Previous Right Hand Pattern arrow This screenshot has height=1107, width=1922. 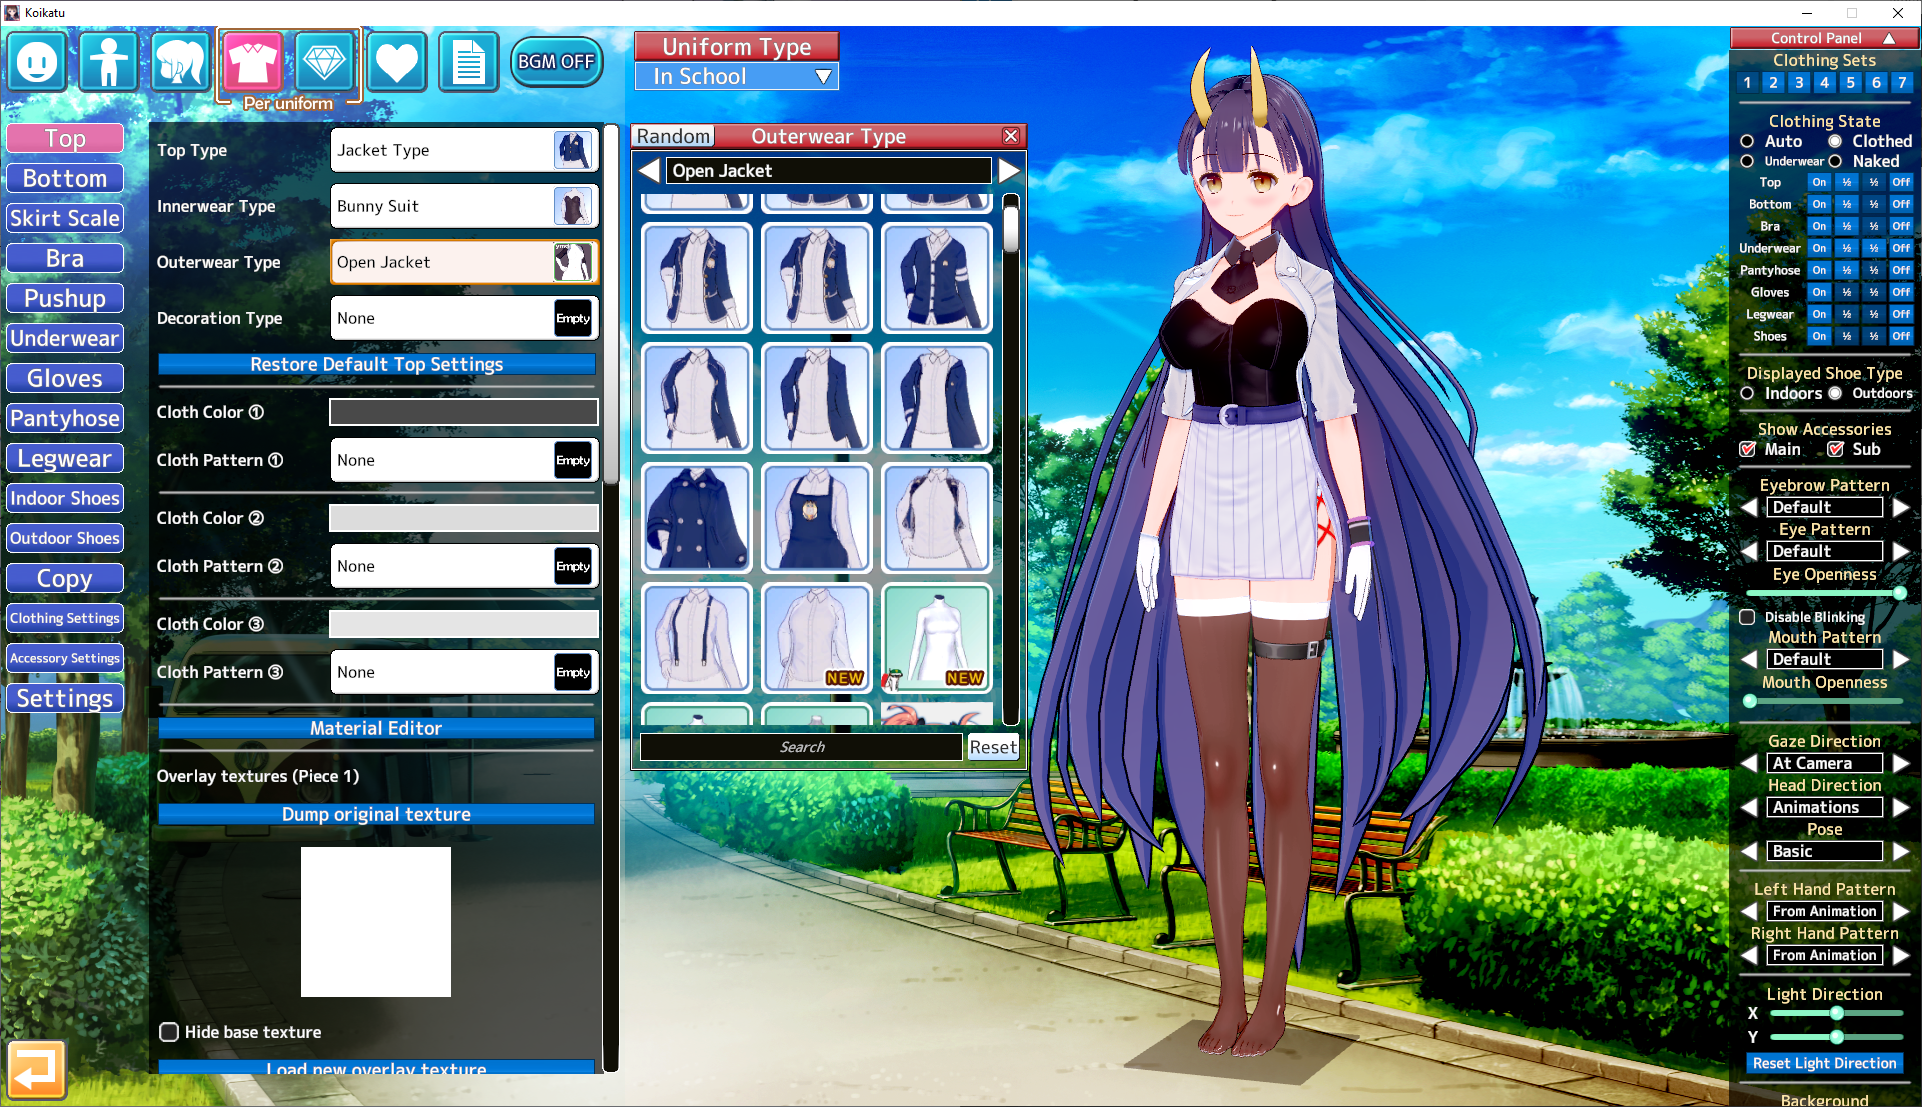click(x=1749, y=955)
